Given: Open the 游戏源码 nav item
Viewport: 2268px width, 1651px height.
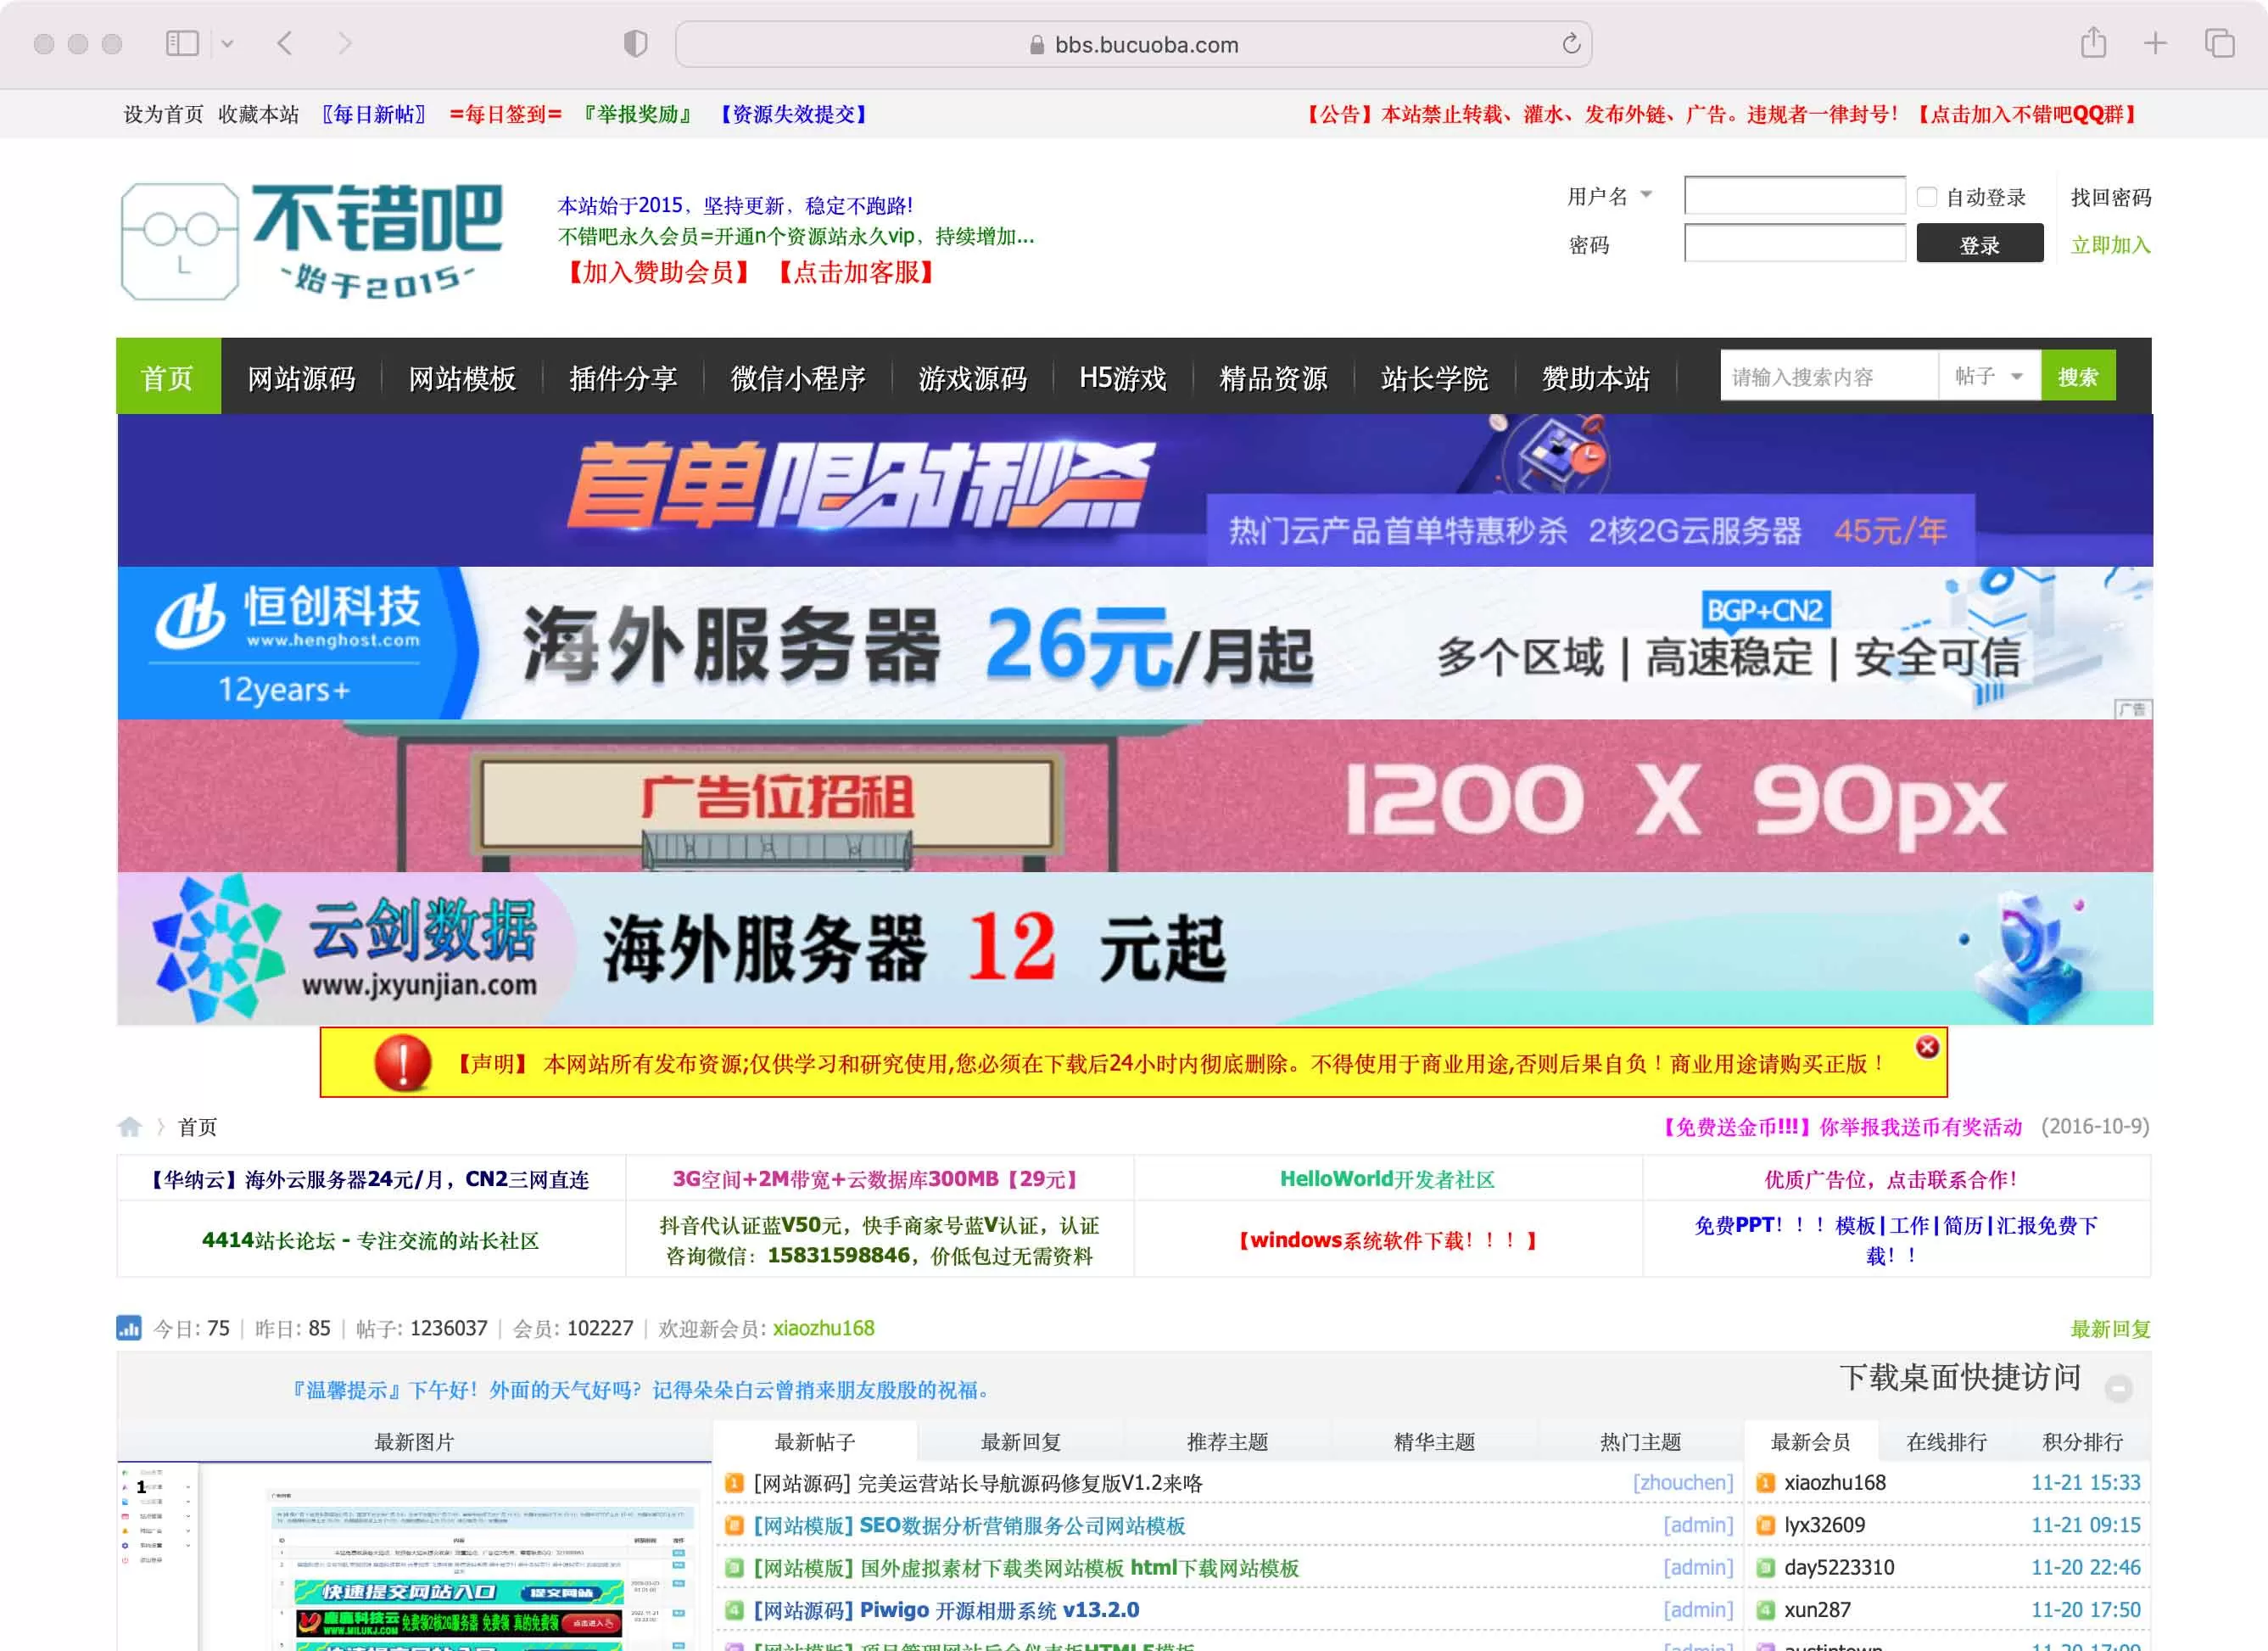Looking at the screenshot, I should (972, 378).
